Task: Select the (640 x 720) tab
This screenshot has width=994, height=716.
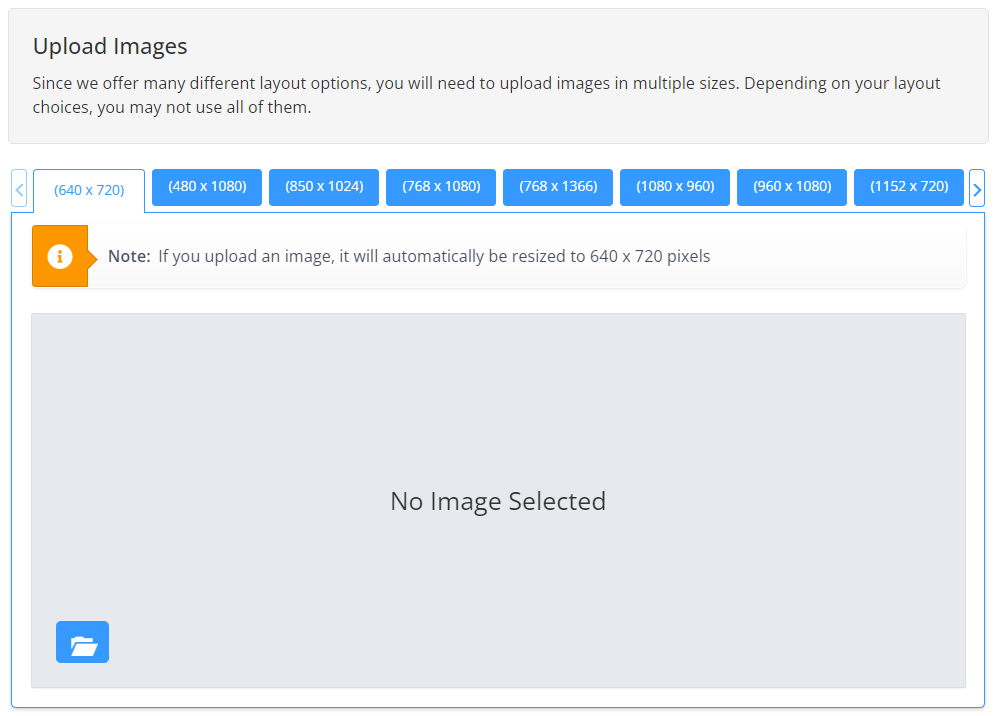Action: coord(89,190)
